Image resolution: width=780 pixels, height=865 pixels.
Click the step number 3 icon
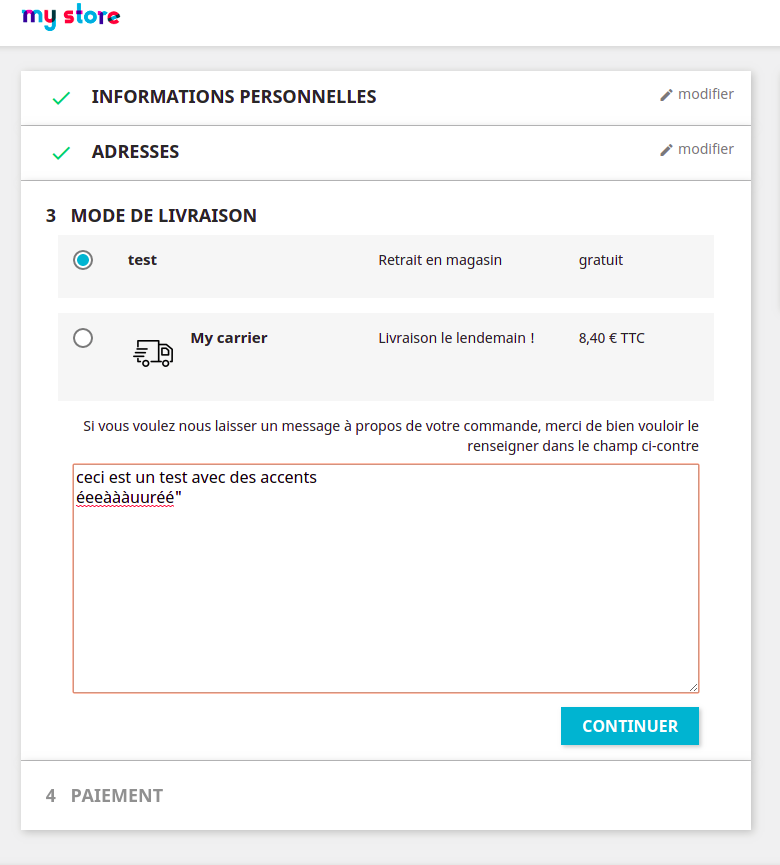[49, 216]
